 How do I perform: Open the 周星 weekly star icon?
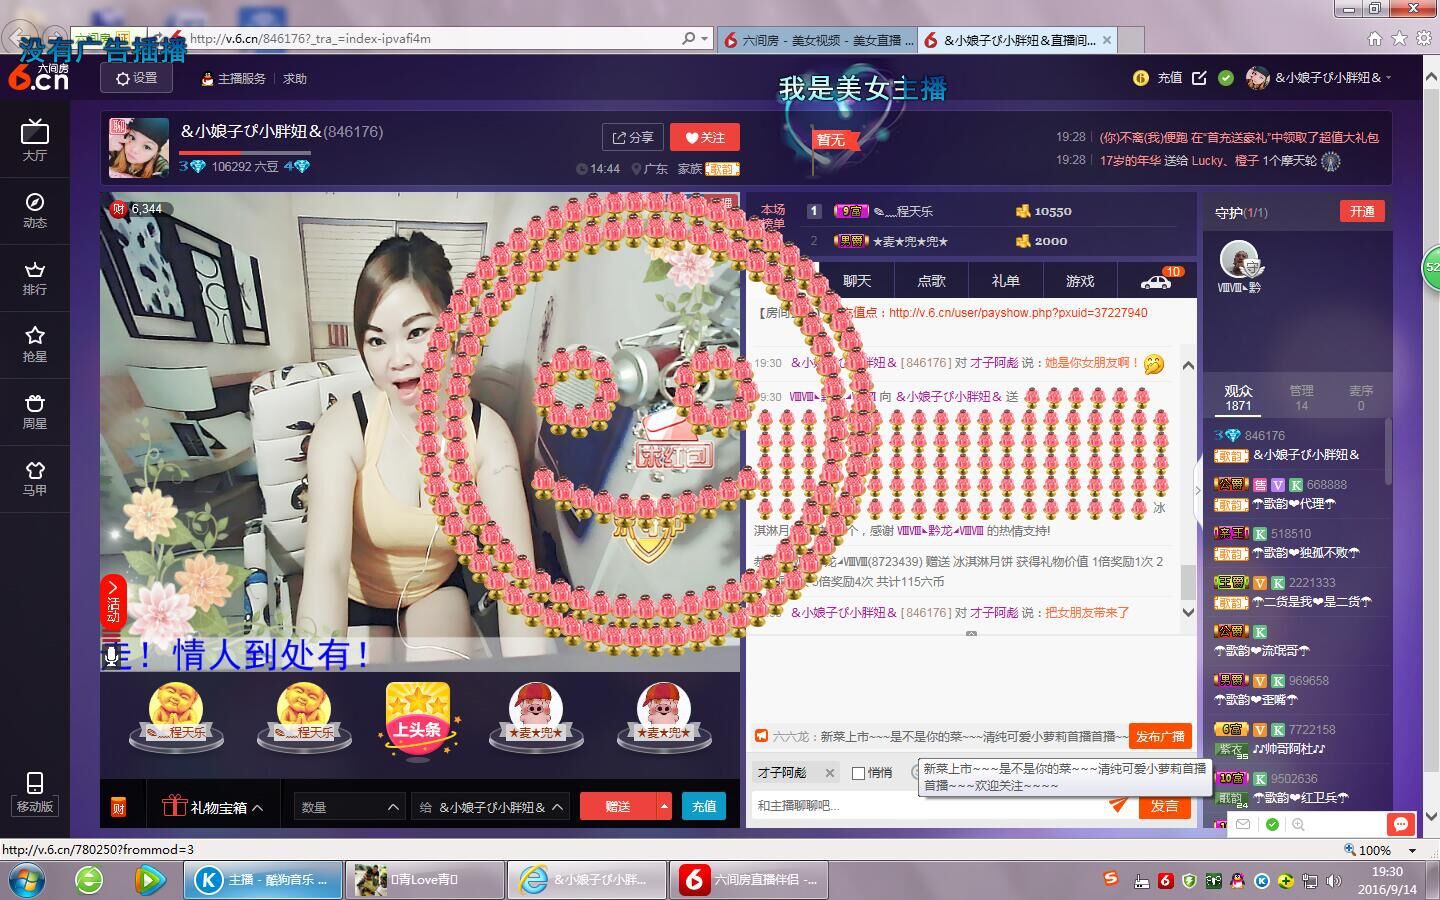tap(34, 411)
